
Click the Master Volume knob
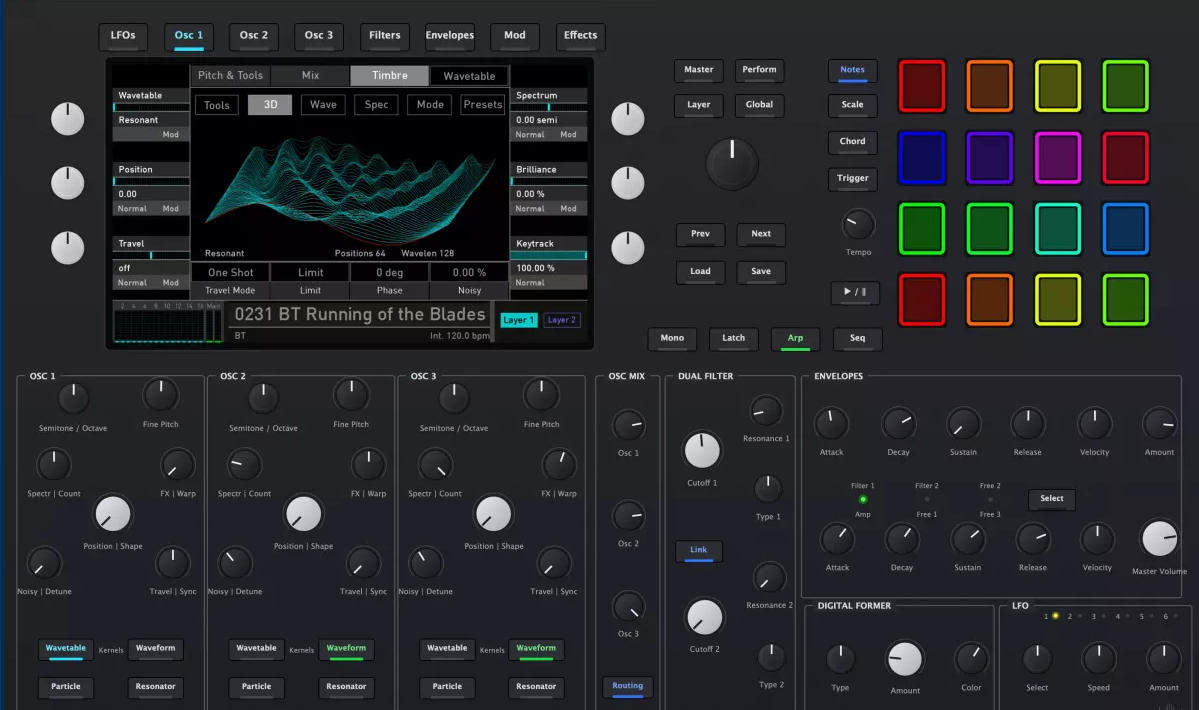(x=1159, y=539)
